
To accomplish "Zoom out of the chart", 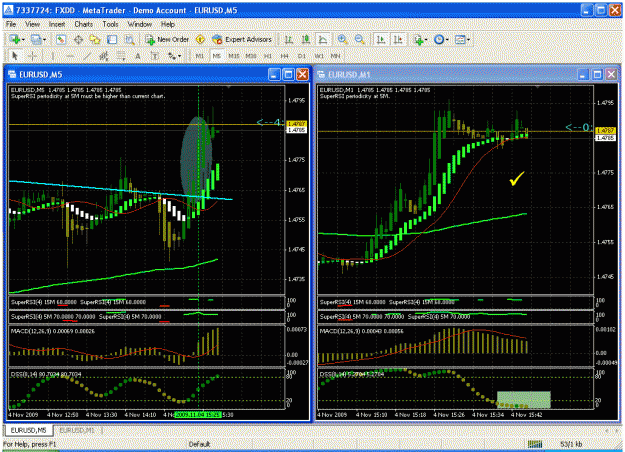I will 360,39.
